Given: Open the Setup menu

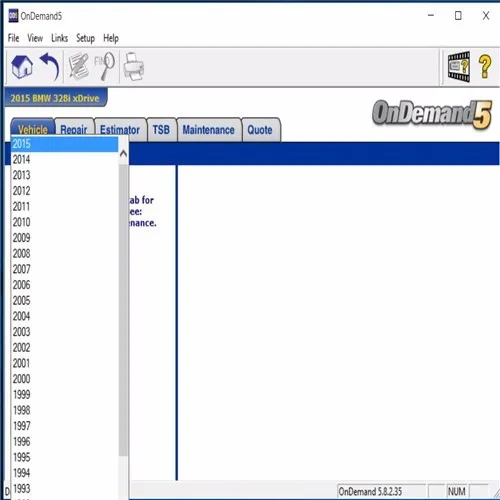Looking at the screenshot, I should pos(85,38).
